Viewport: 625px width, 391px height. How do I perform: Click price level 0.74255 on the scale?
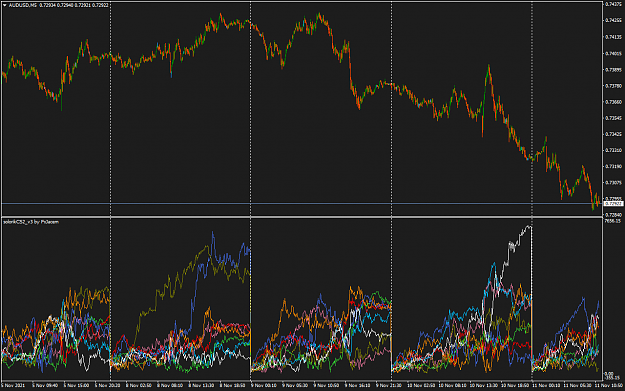coord(614,20)
